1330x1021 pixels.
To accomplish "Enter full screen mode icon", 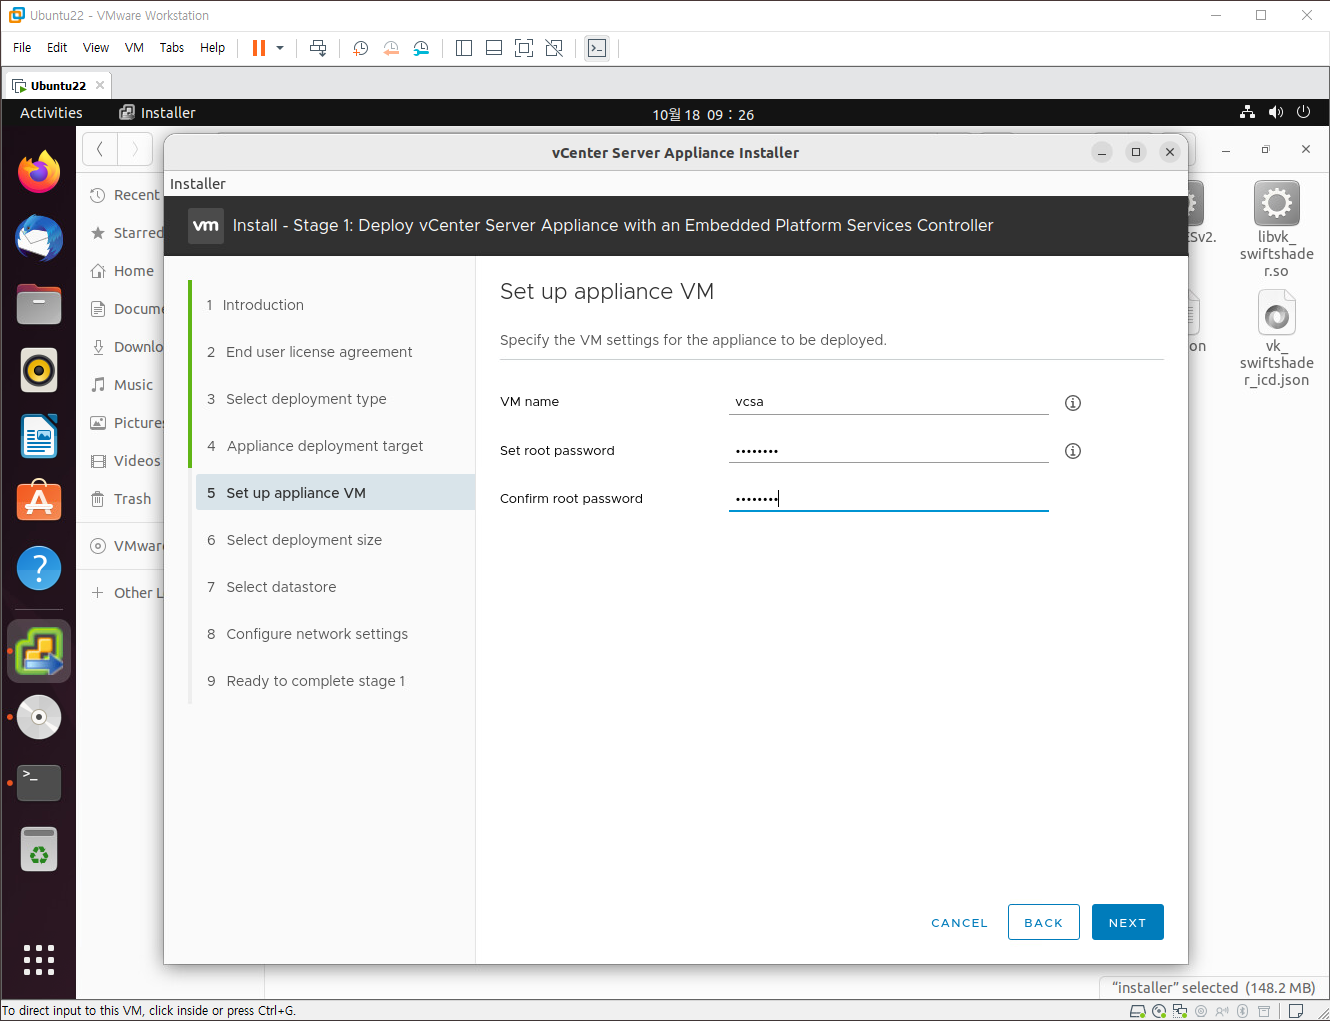I will point(524,48).
